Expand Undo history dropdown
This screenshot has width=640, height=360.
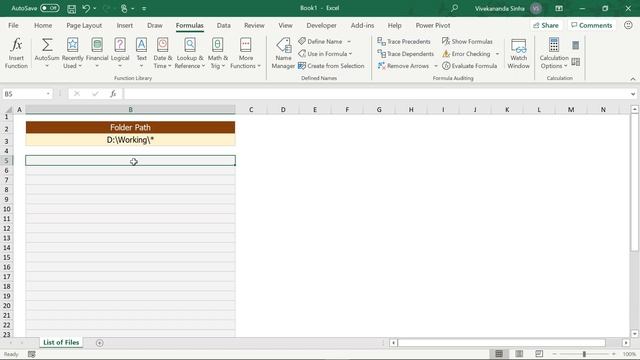click(95, 8)
